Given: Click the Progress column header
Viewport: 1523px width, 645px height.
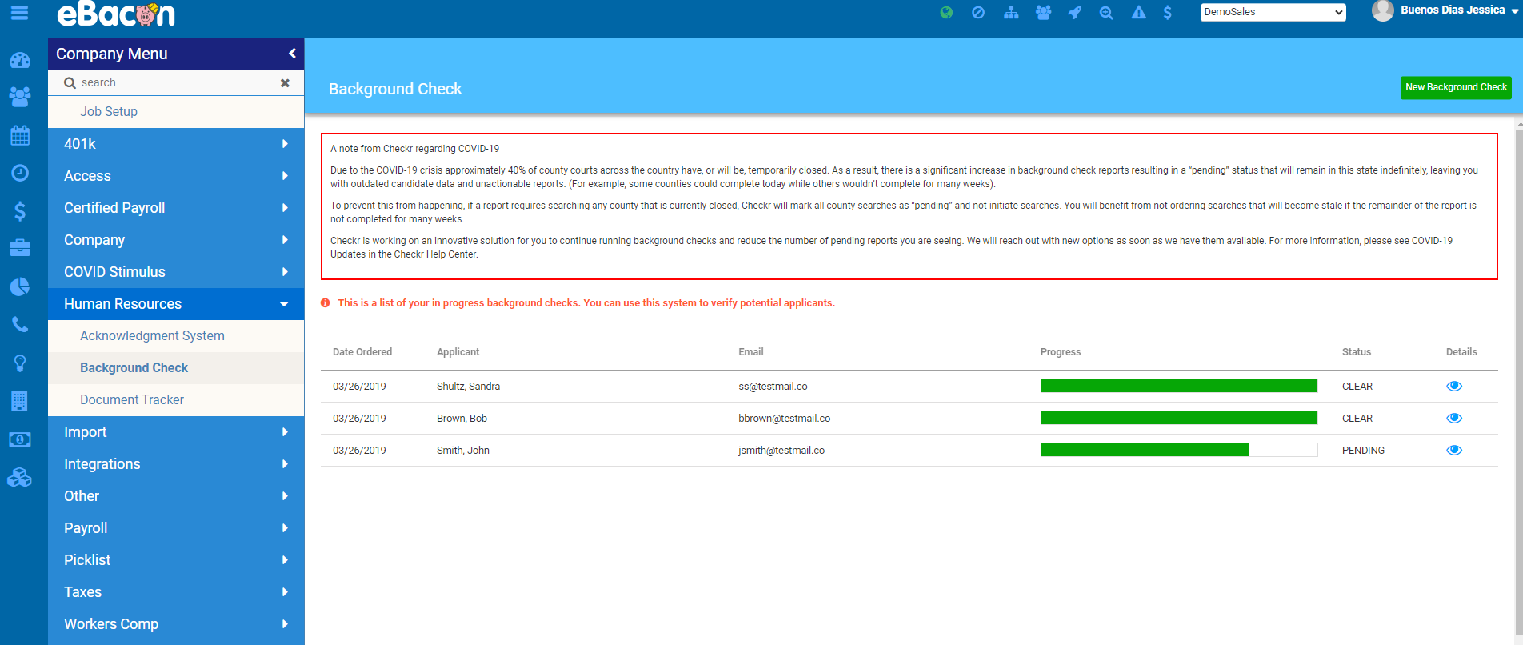Looking at the screenshot, I should (x=1061, y=352).
